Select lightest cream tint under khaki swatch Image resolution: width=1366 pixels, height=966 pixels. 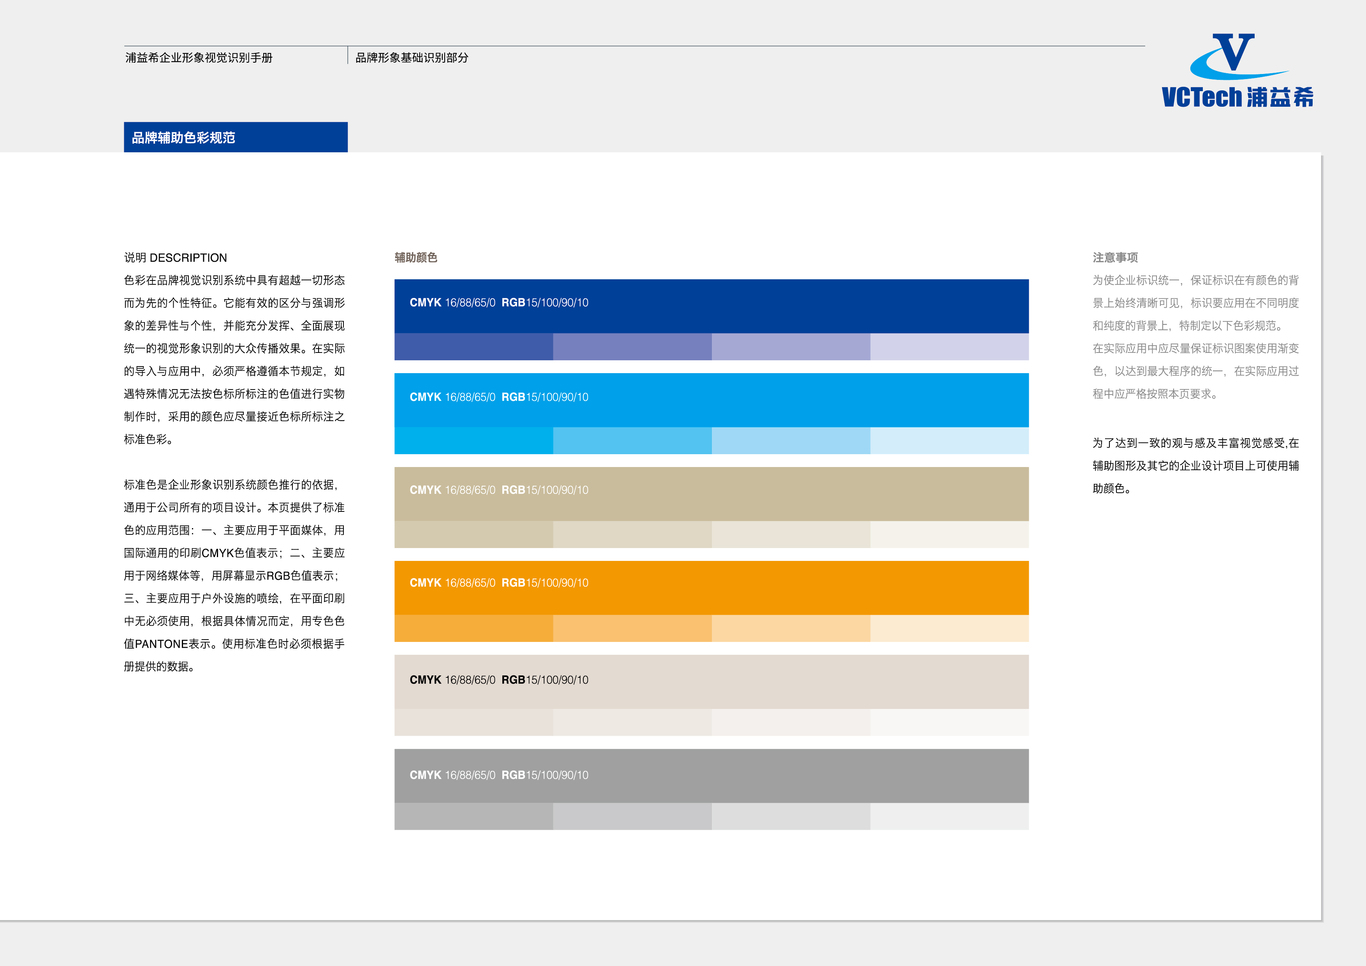tap(949, 534)
